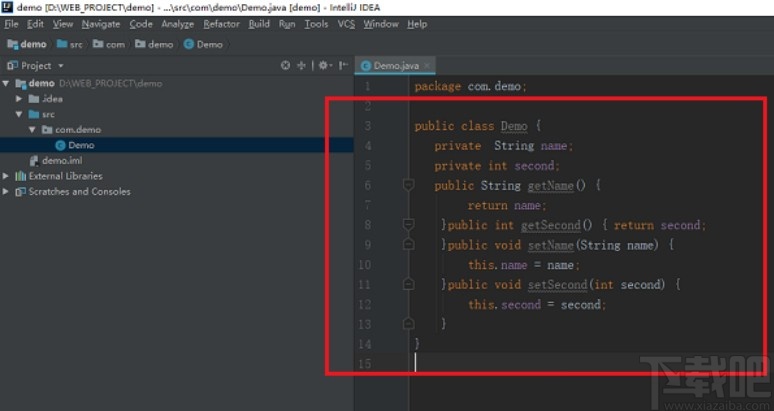Viewport: 774px width, 411px height.
Task: Click the Demo class name on line 3
Action: [x=514, y=126]
